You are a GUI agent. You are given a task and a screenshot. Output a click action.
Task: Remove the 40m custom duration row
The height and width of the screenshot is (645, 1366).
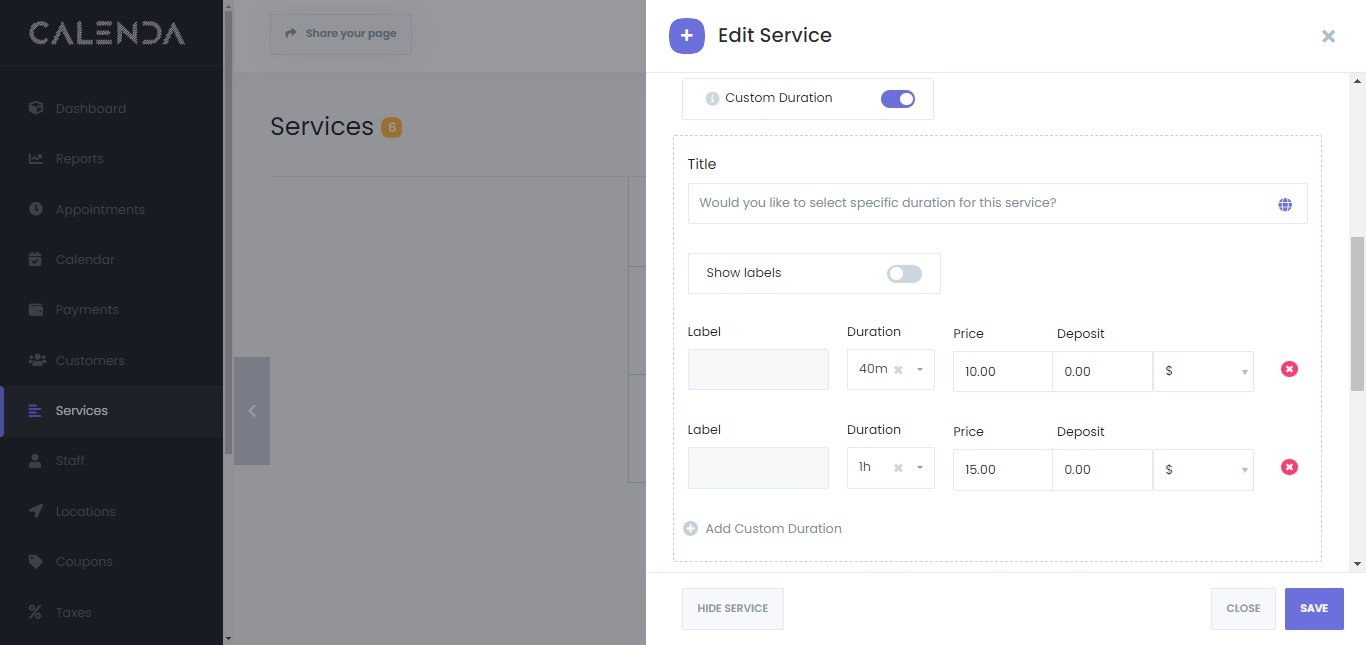click(x=1289, y=369)
